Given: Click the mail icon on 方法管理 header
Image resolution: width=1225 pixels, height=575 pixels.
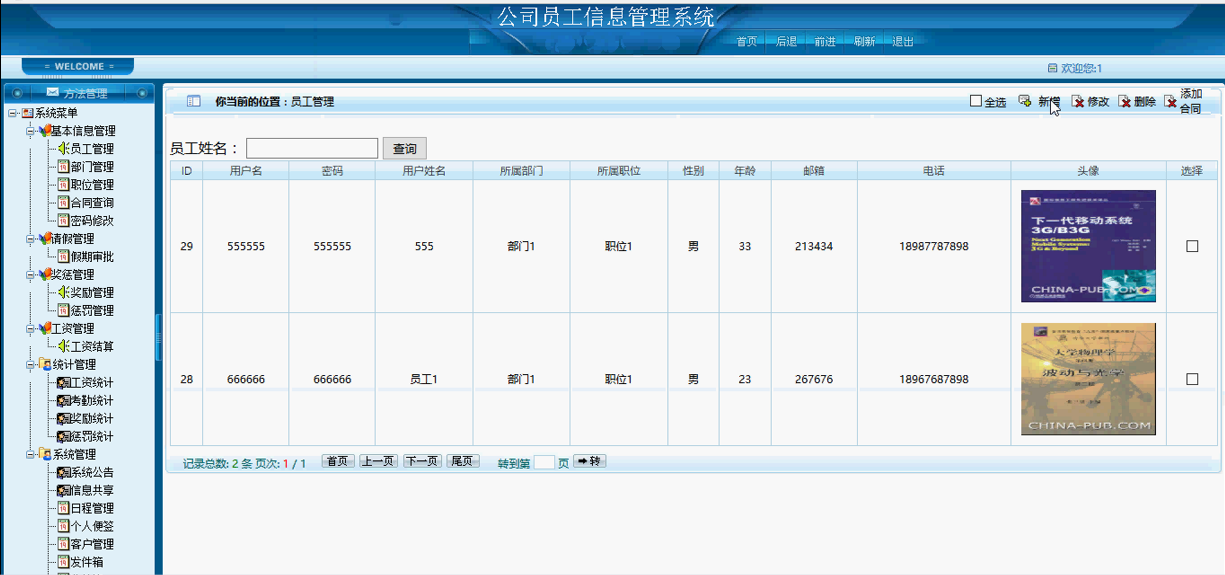Looking at the screenshot, I should (53, 92).
